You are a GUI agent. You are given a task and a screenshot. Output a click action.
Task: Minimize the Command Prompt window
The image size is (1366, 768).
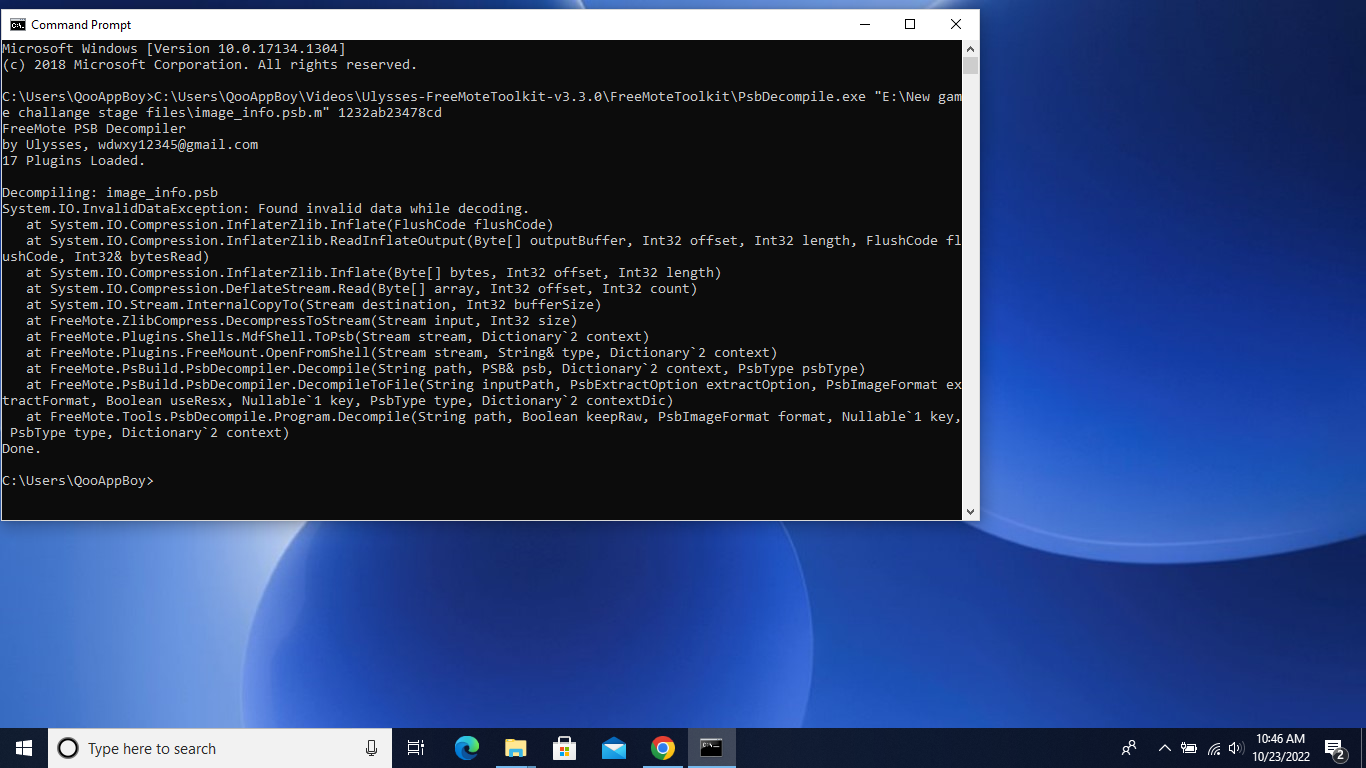[864, 25]
